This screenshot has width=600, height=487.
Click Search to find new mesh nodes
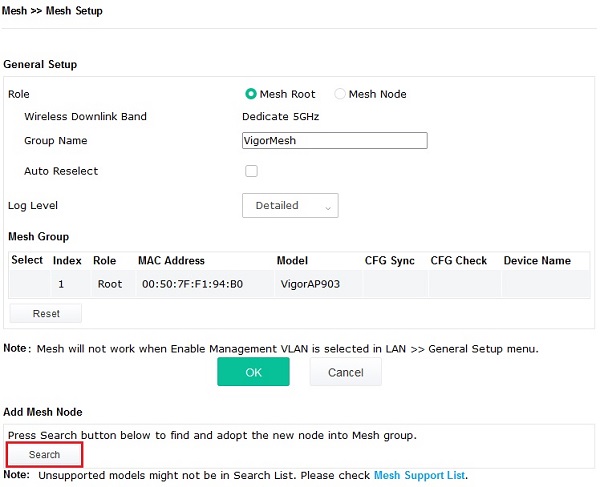(44, 454)
